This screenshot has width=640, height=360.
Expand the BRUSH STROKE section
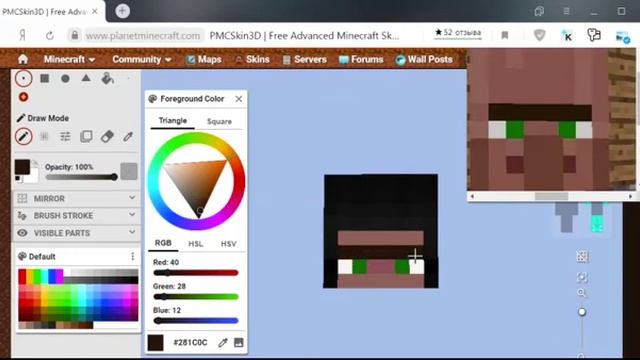pos(77,216)
